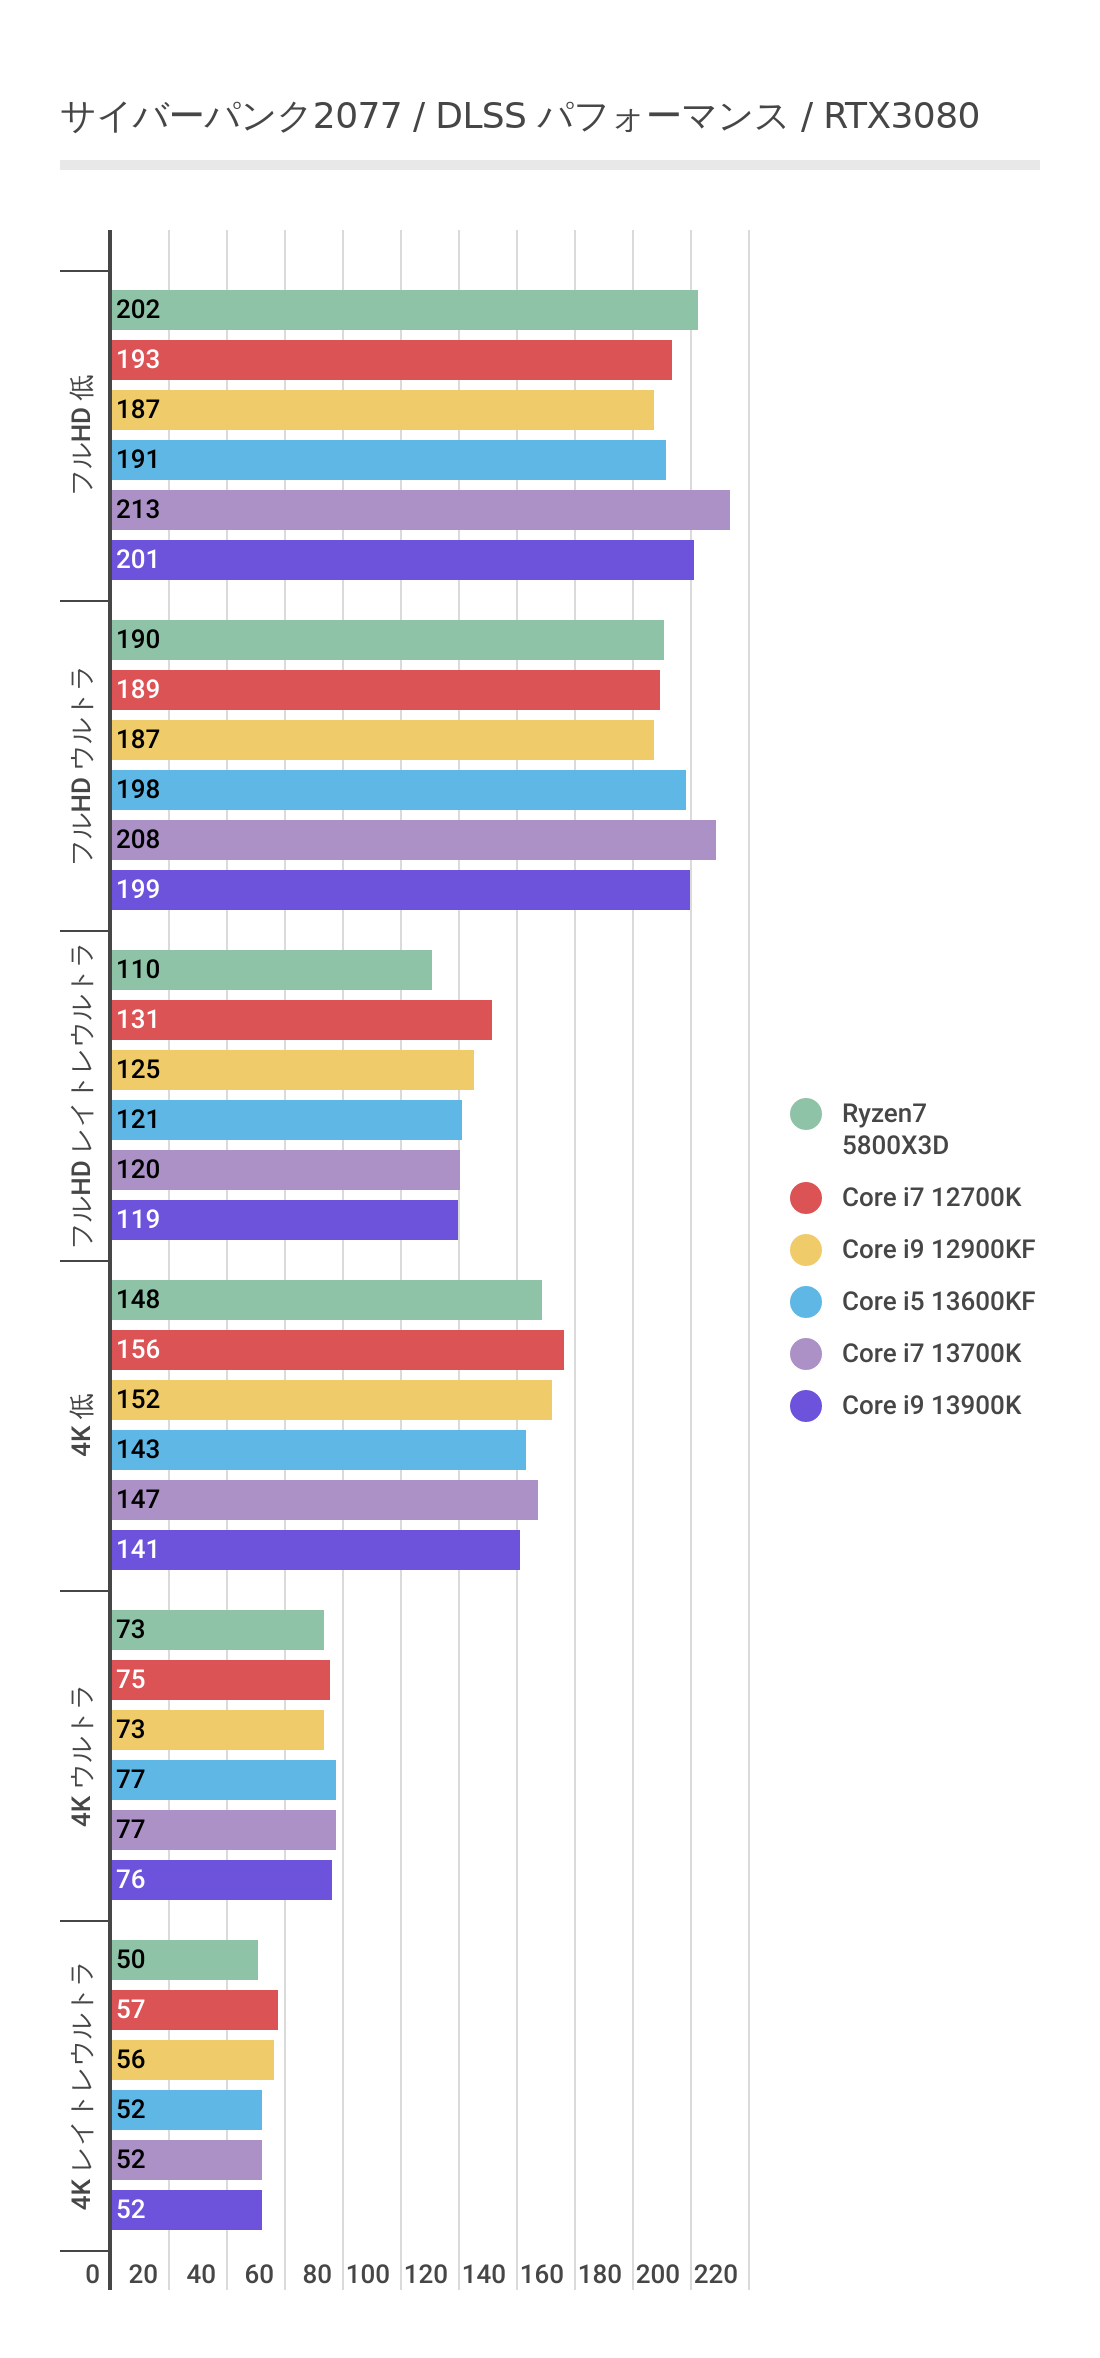
Task: Click the red bar with value 156
Action: click(337, 1350)
